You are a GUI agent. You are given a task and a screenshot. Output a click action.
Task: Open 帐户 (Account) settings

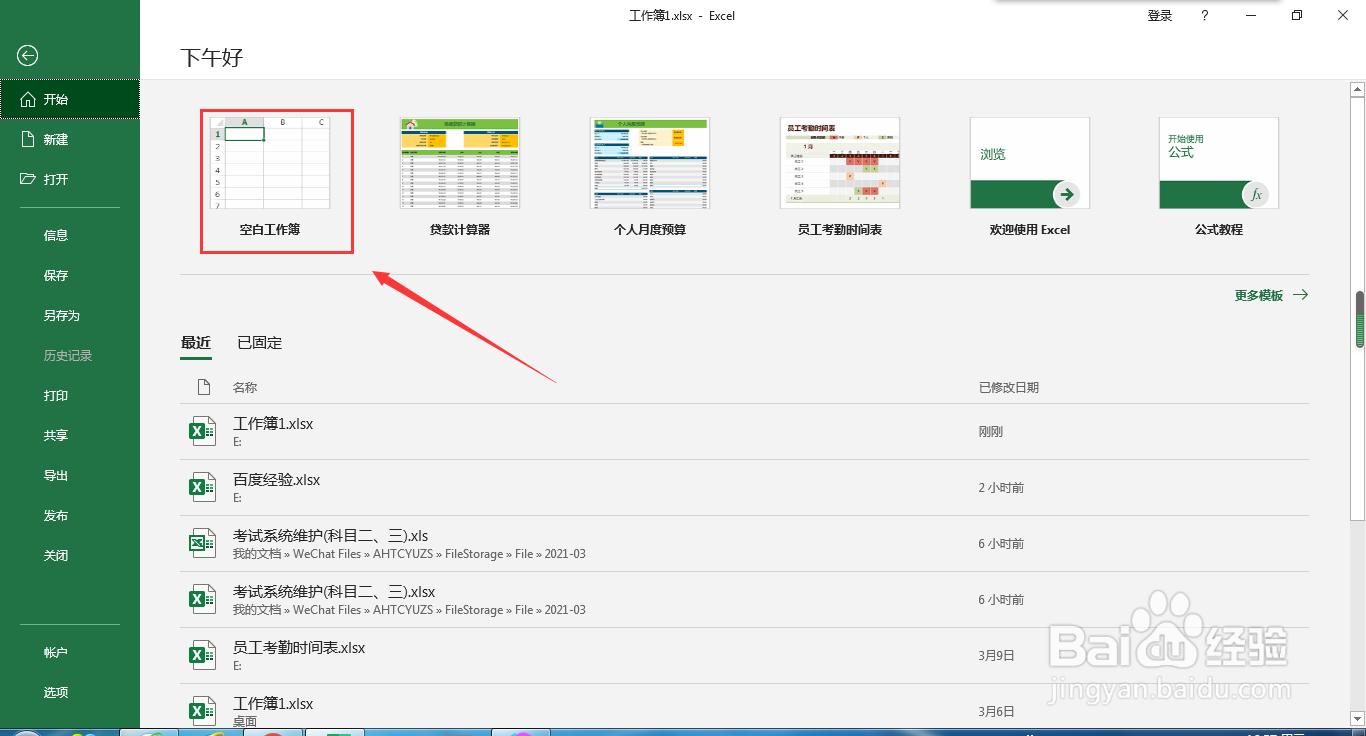(56, 651)
